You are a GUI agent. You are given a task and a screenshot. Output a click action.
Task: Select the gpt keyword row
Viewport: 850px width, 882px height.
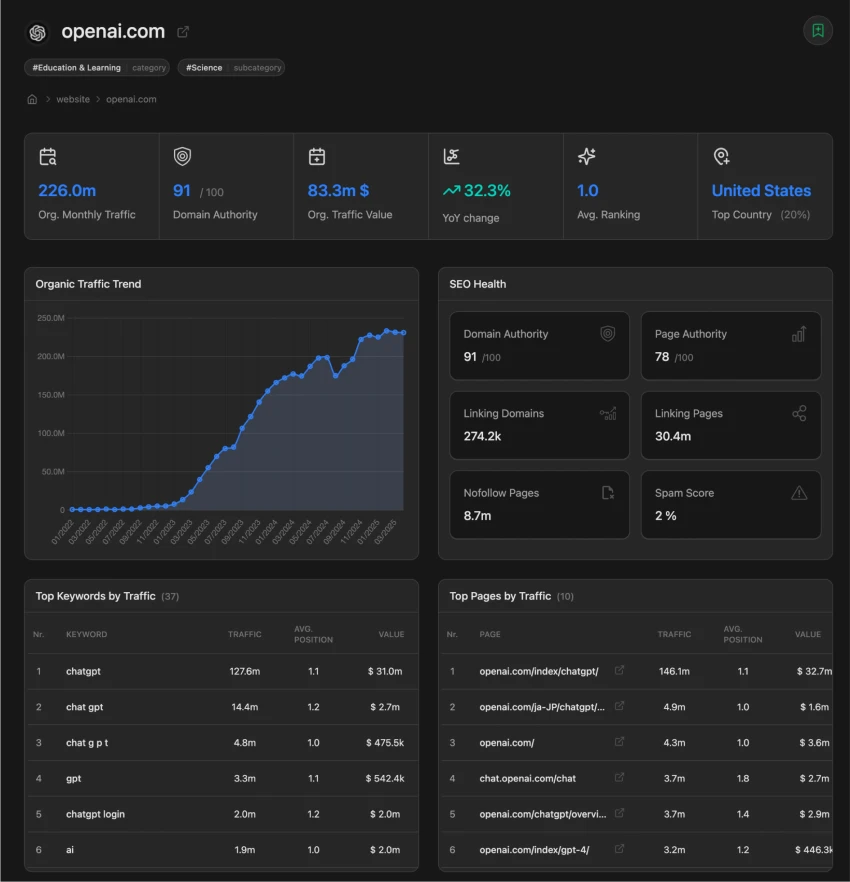(223, 778)
